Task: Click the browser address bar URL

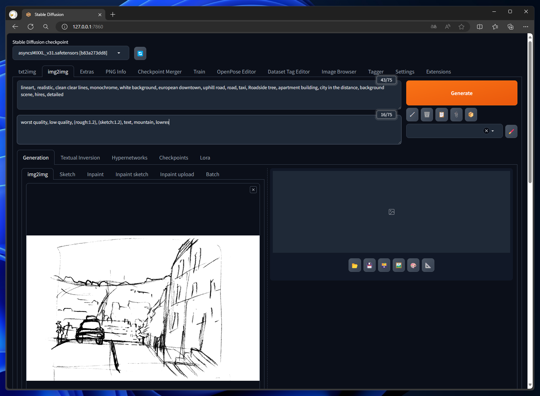Action: (87, 27)
